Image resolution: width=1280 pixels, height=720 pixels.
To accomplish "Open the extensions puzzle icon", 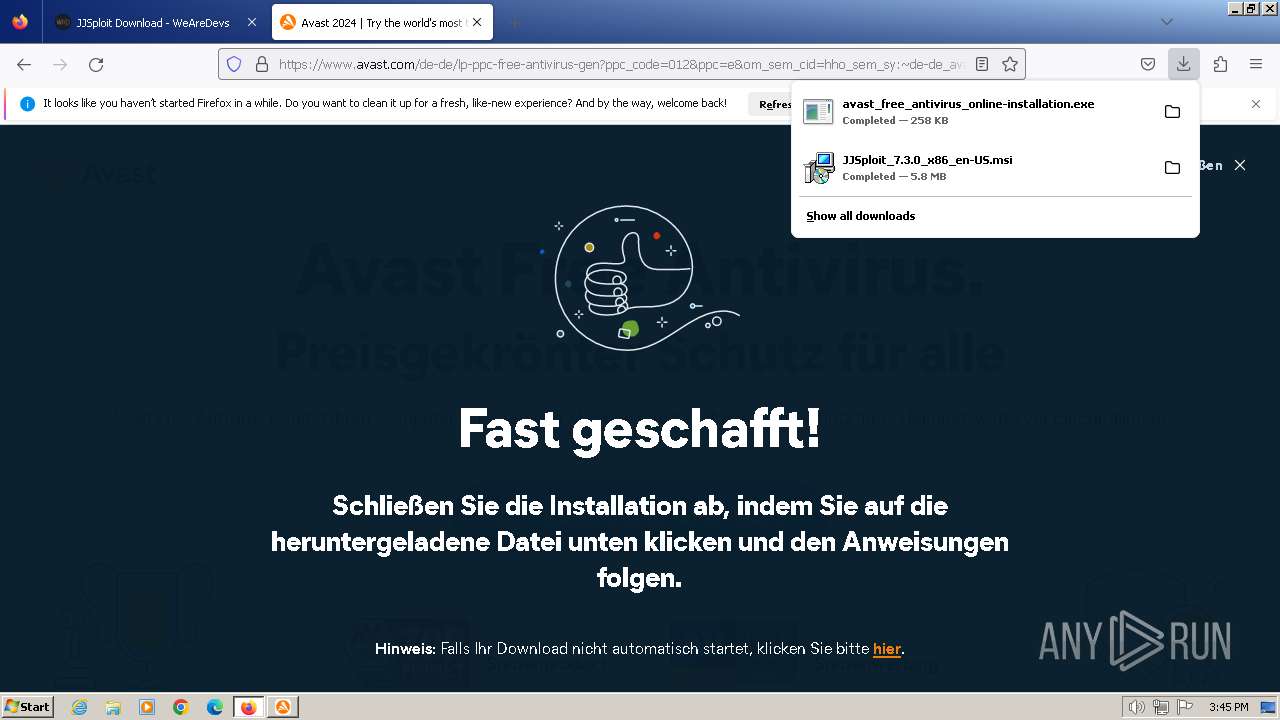I will point(1220,64).
